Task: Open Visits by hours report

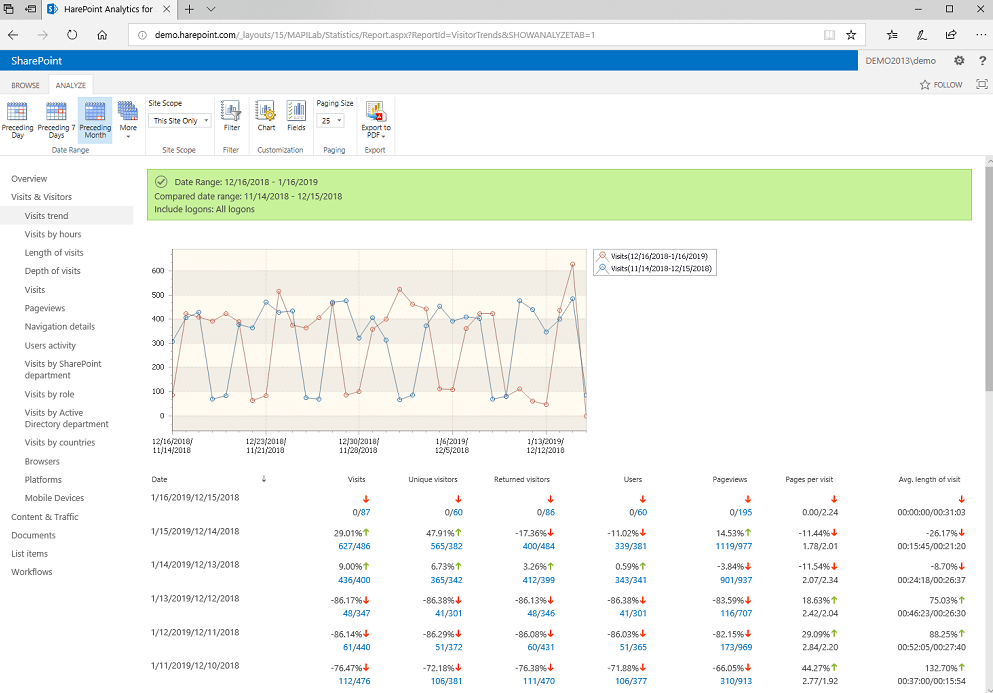Action: tap(53, 234)
